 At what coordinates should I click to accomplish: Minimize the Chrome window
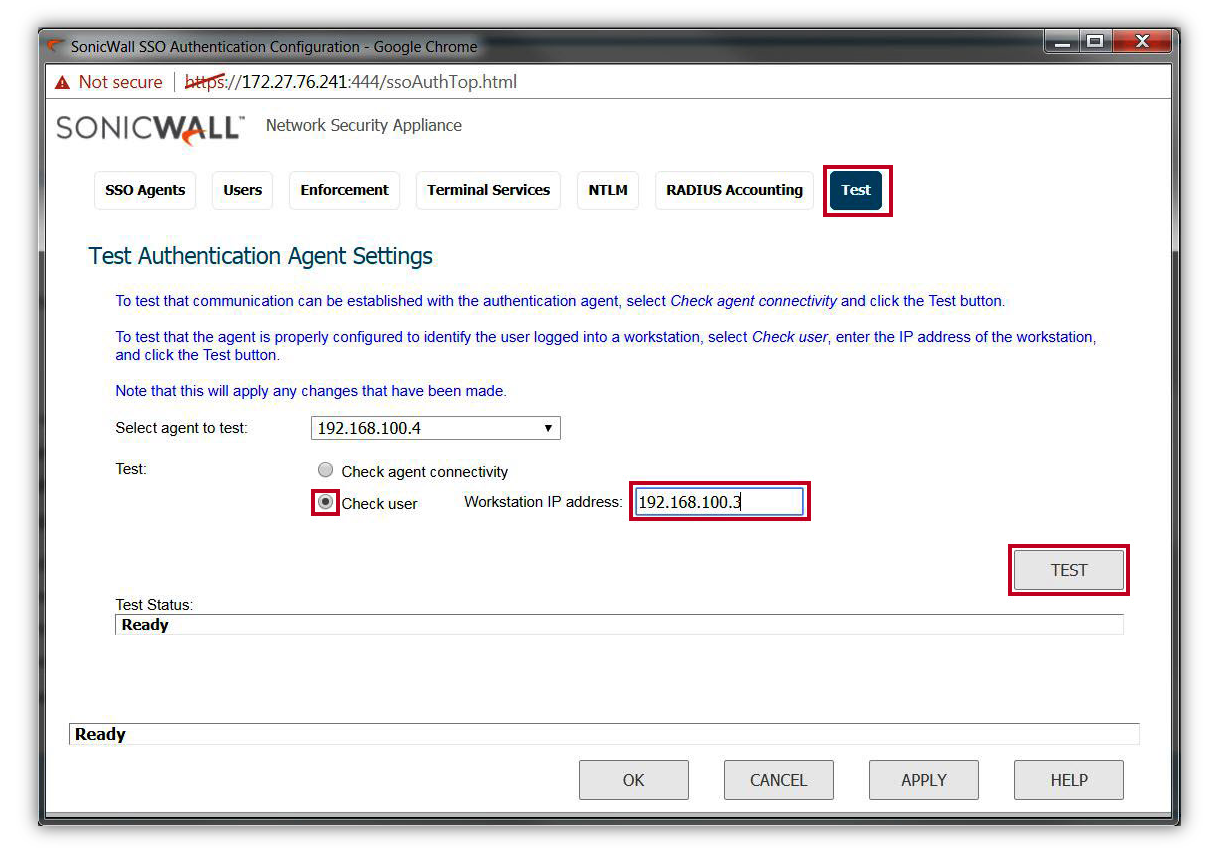pos(1062,42)
